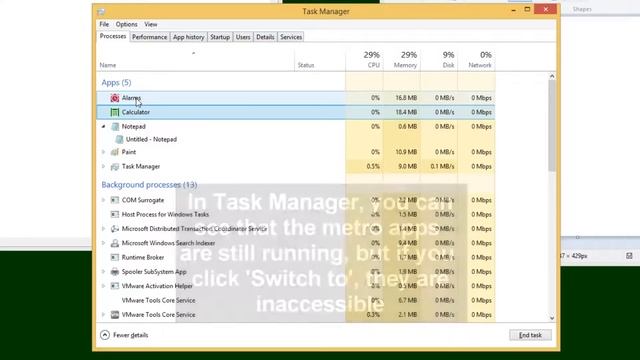
Task: Sort by the Status column header
Action: pos(320,60)
